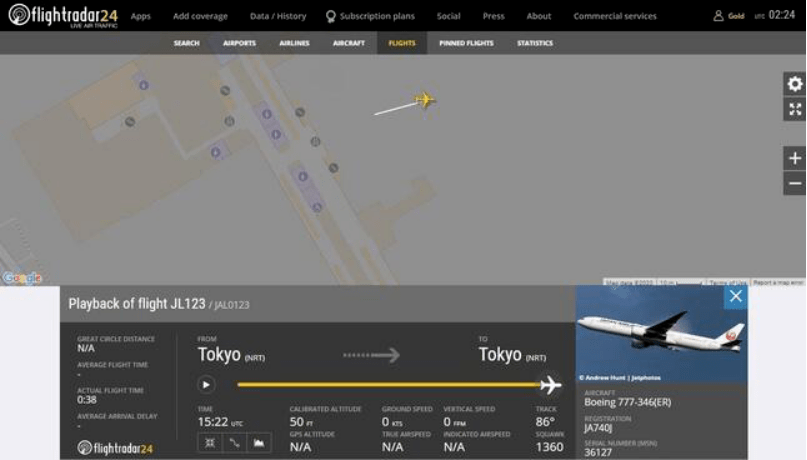
Task: Click the vertical speed value 0 fpm
Action: point(454,422)
